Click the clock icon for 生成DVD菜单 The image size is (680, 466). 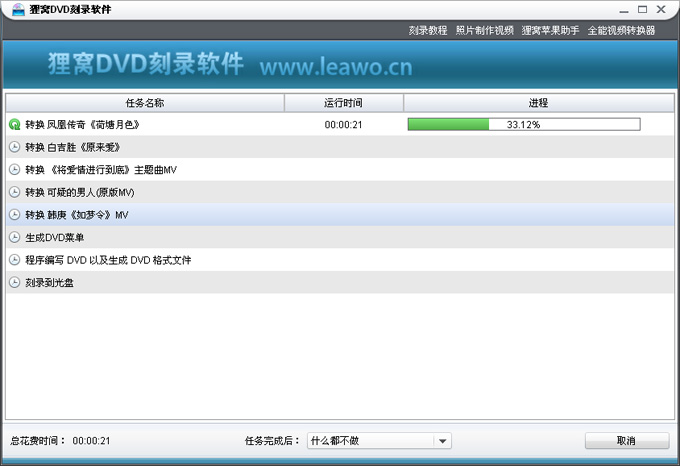15,238
